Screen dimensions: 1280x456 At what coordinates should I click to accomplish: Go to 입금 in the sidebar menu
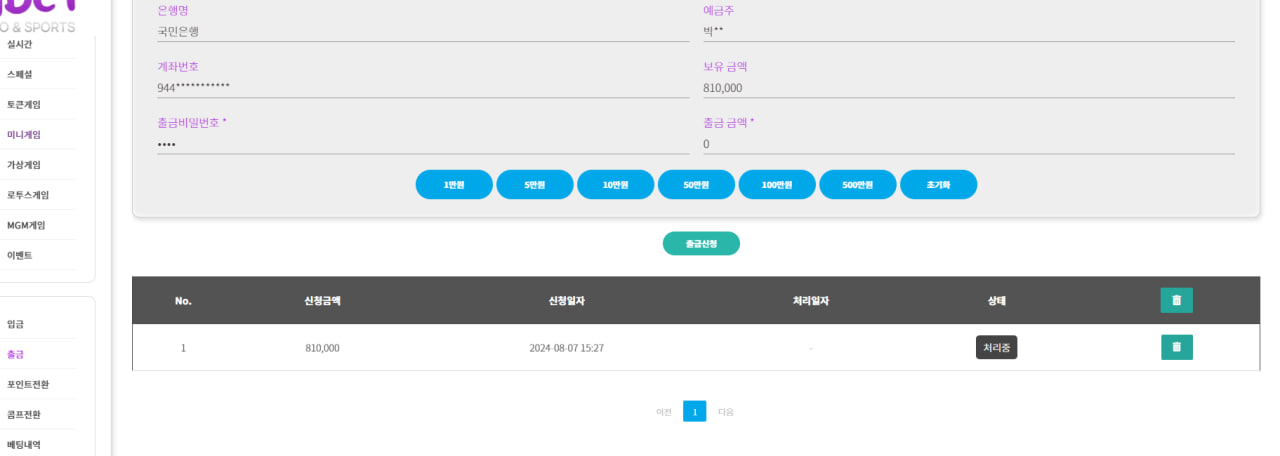[15, 324]
